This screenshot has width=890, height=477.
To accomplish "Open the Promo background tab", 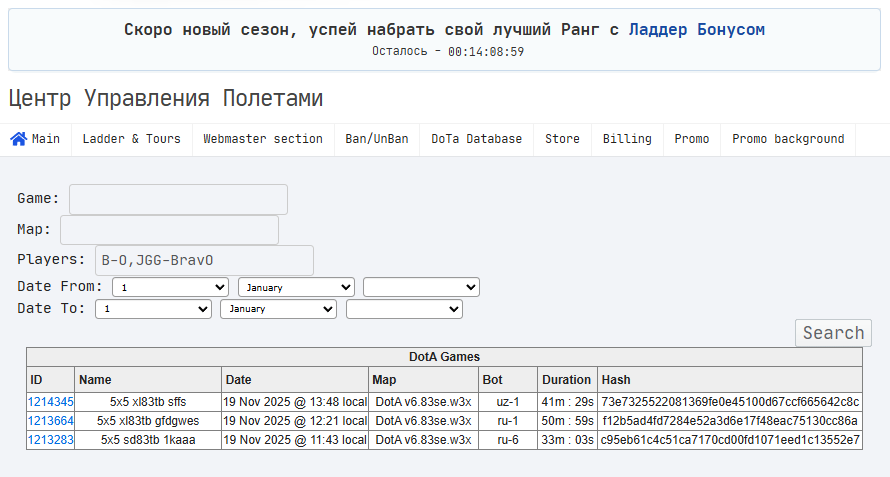I will tap(788, 139).
